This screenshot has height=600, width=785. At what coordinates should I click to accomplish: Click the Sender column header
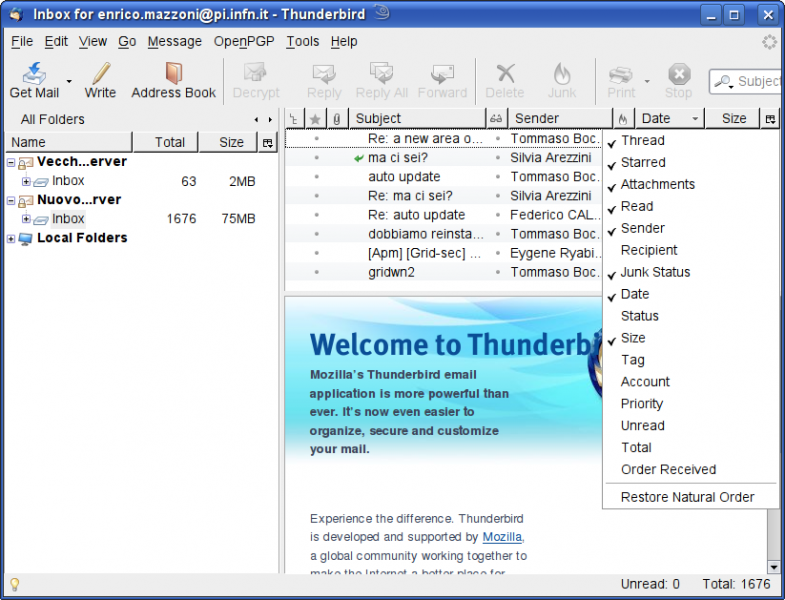560,119
